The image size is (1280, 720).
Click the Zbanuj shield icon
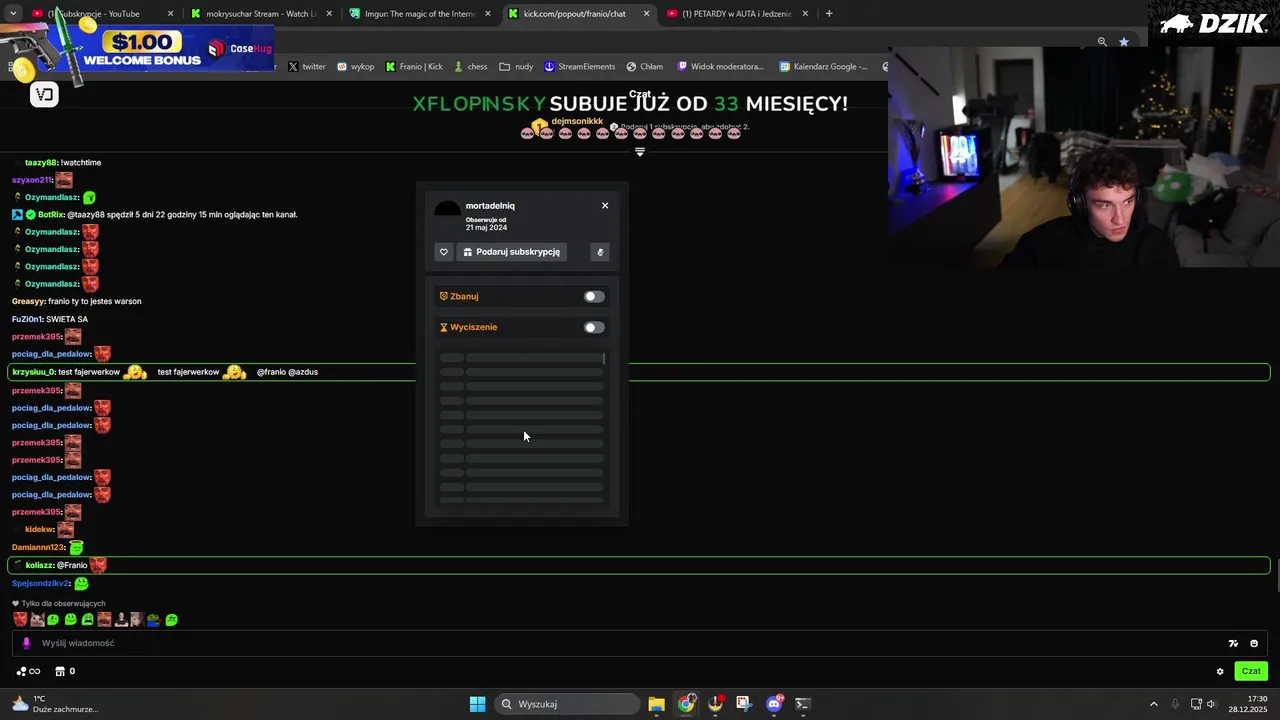(443, 296)
